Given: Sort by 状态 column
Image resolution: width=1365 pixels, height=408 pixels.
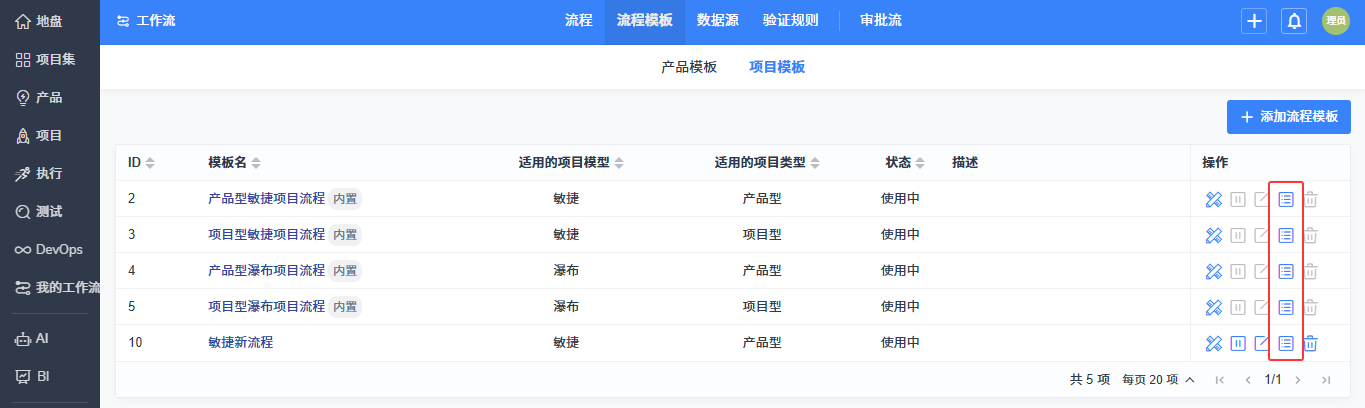Looking at the screenshot, I should tap(905, 163).
